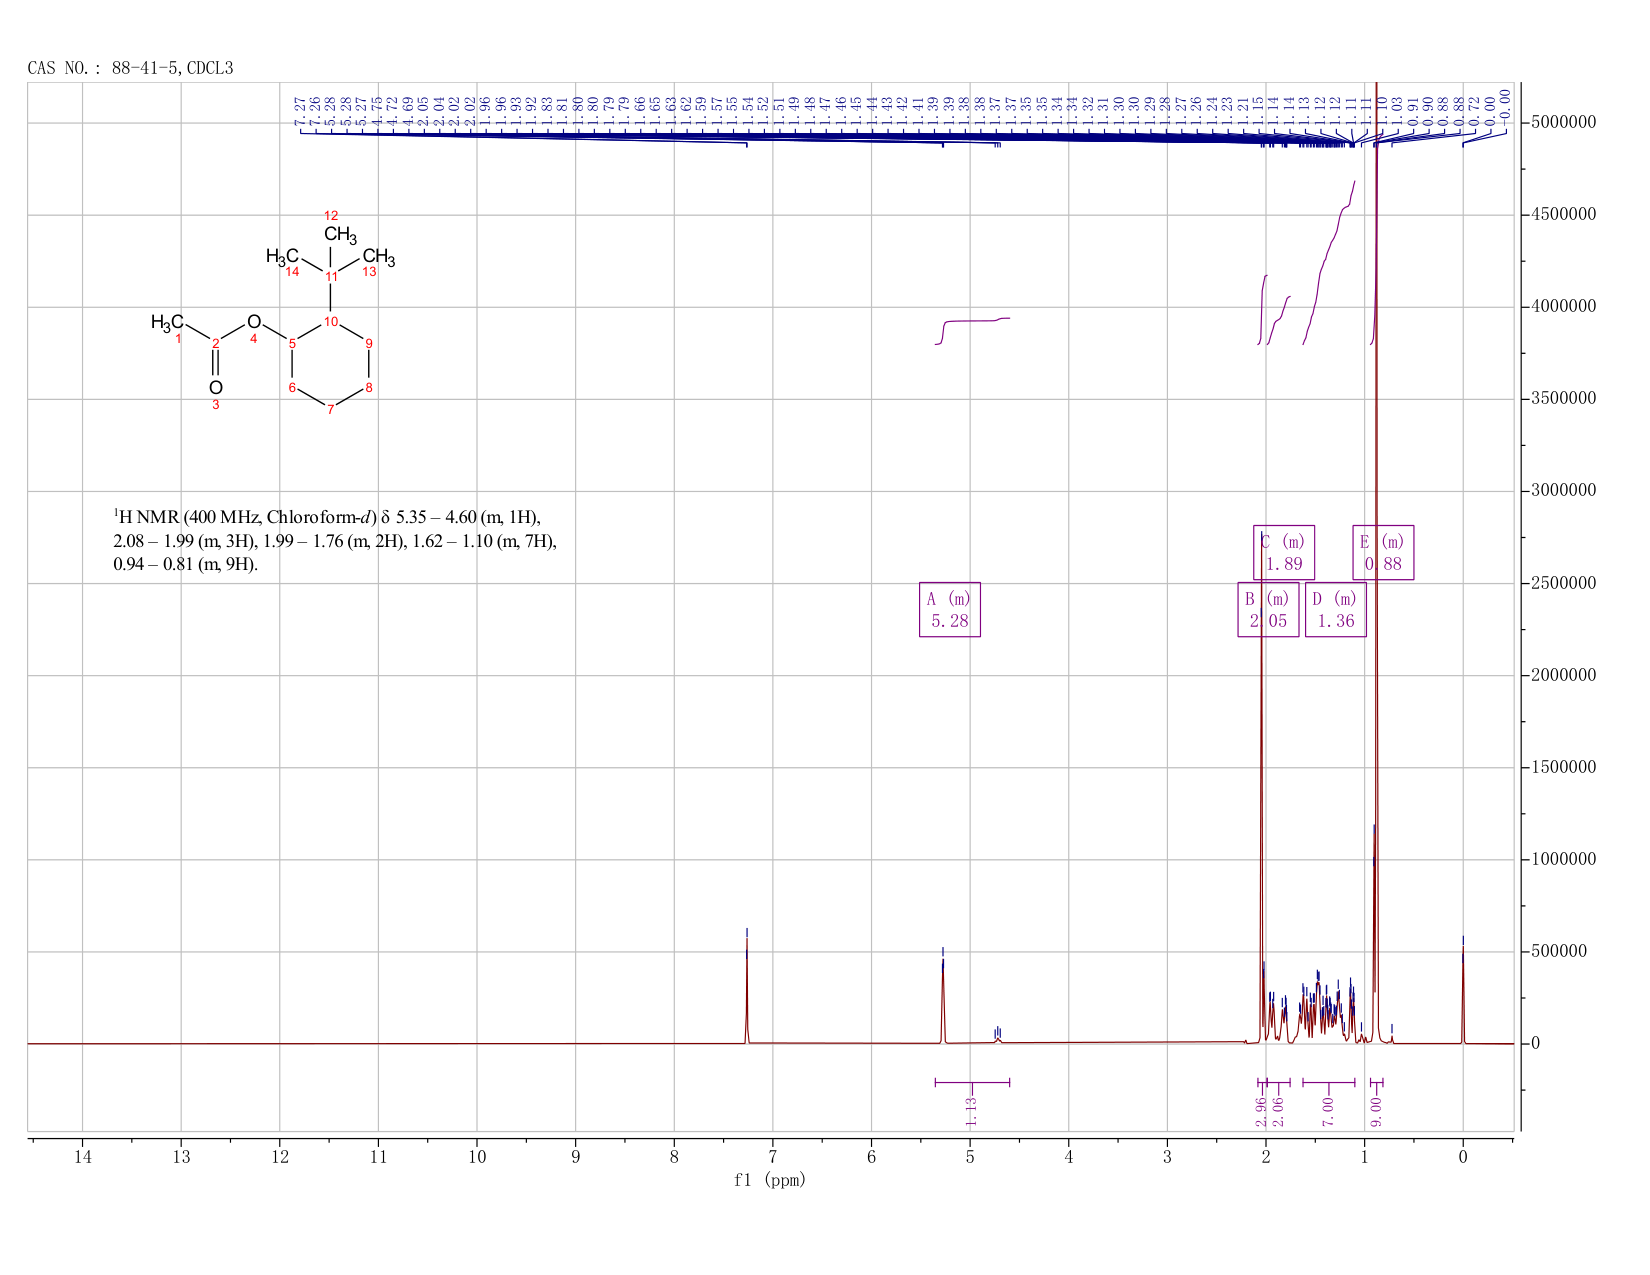
Task: Click the peak at 5.28 ppm
Action: [x=943, y=1000]
